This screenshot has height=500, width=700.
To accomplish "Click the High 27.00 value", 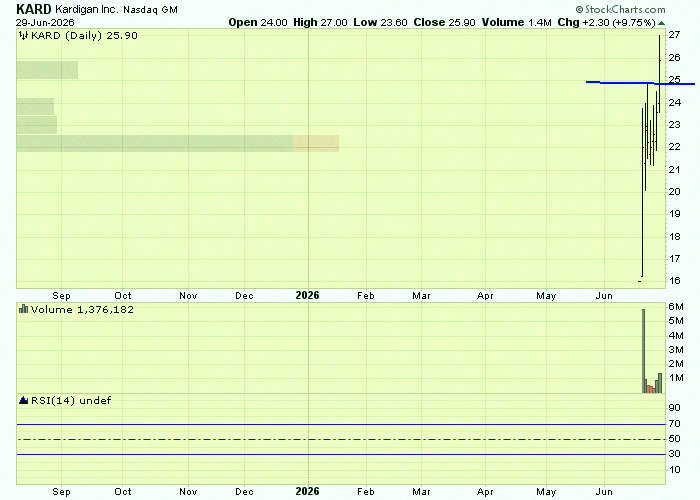I will coord(320,22).
